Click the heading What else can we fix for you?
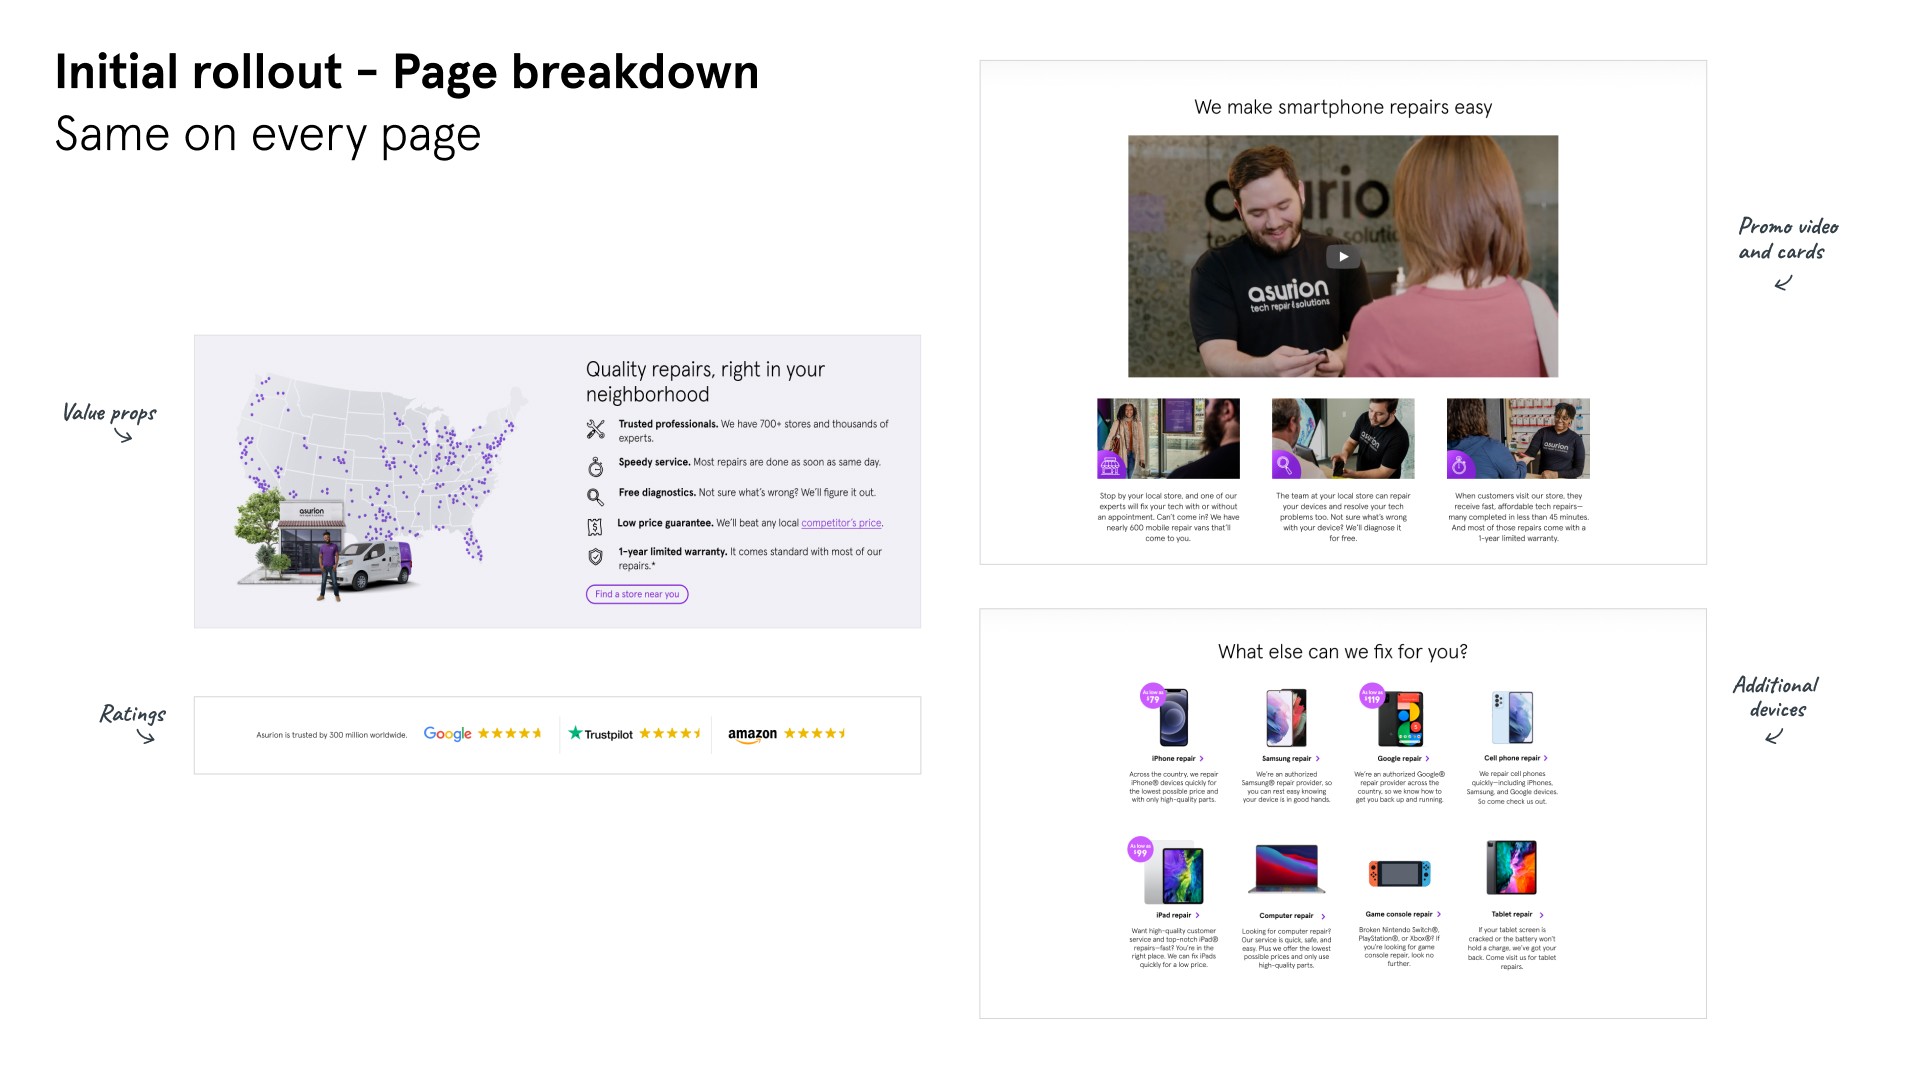Viewport: 1920px width, 1080px height. (1343, 652)
